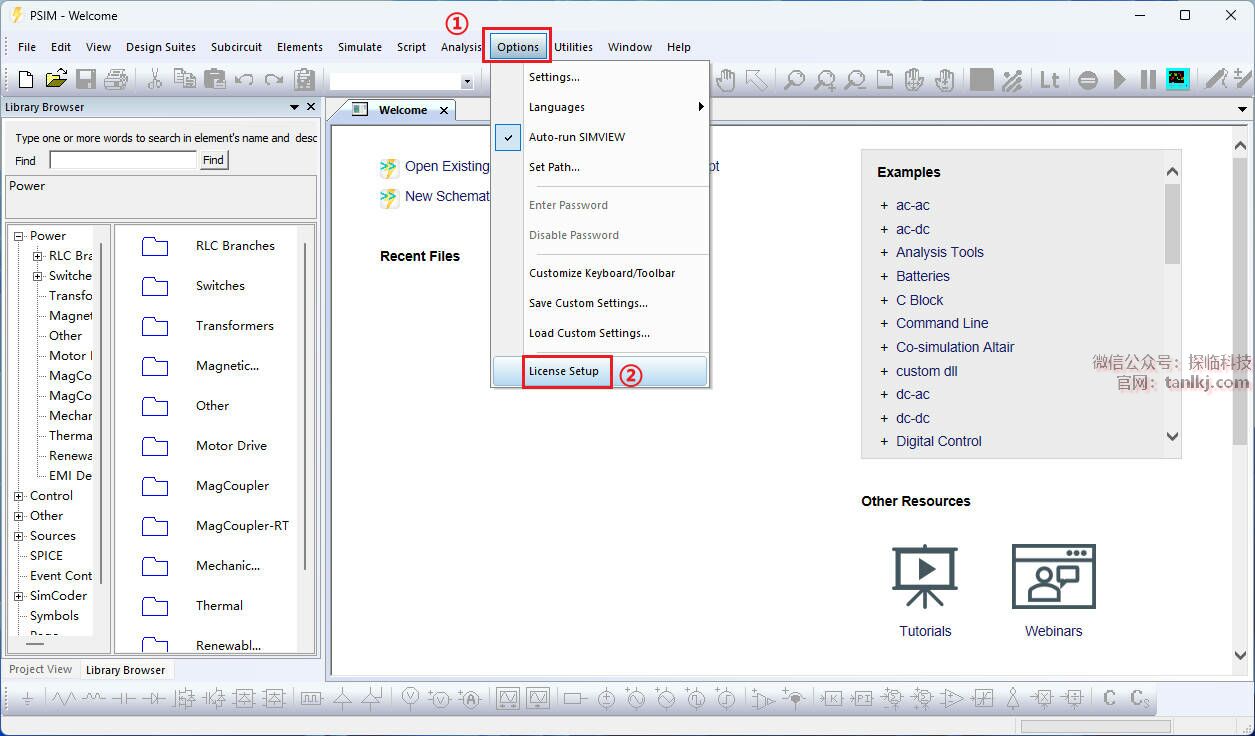This screenshot has width=1255, height=736.
Task: Click the hand pan tool icon
Action: click(726, 79)
